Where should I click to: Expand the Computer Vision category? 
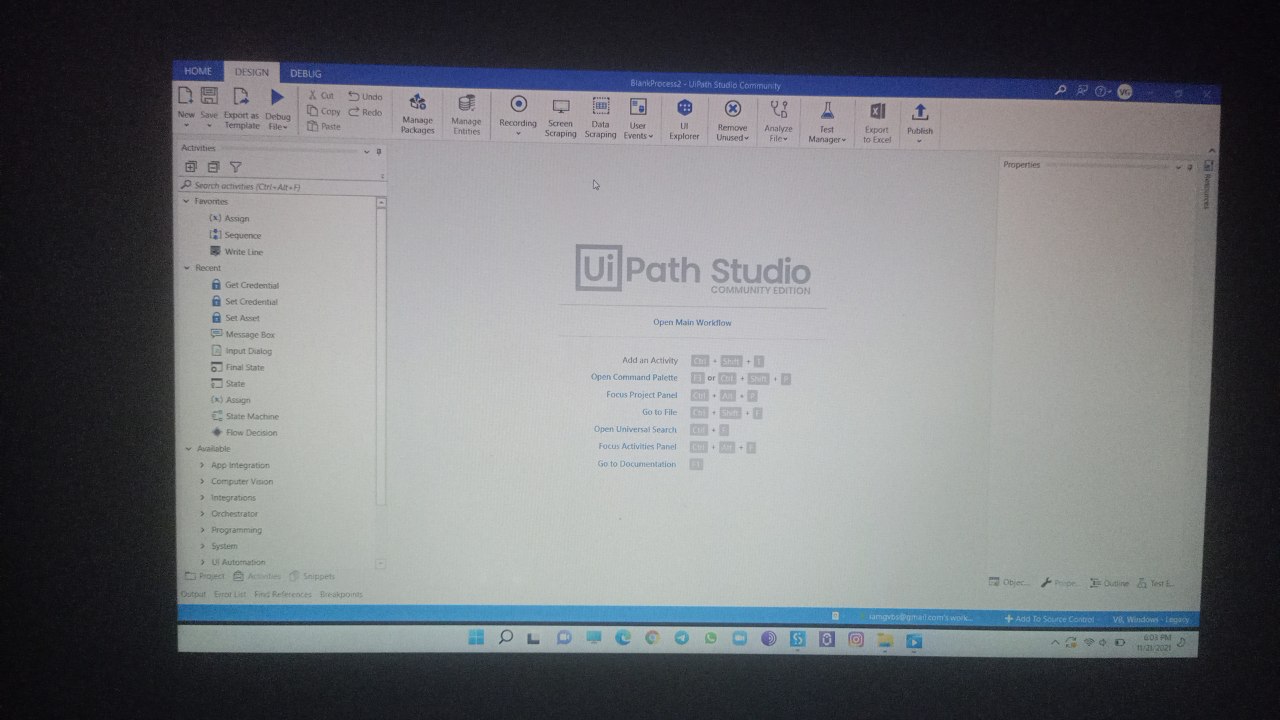[202, 481]
